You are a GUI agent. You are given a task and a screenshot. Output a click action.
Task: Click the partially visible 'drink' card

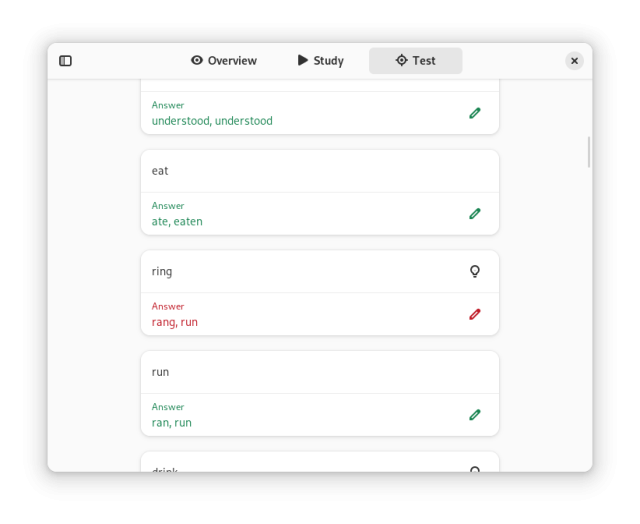coord(300,464)
